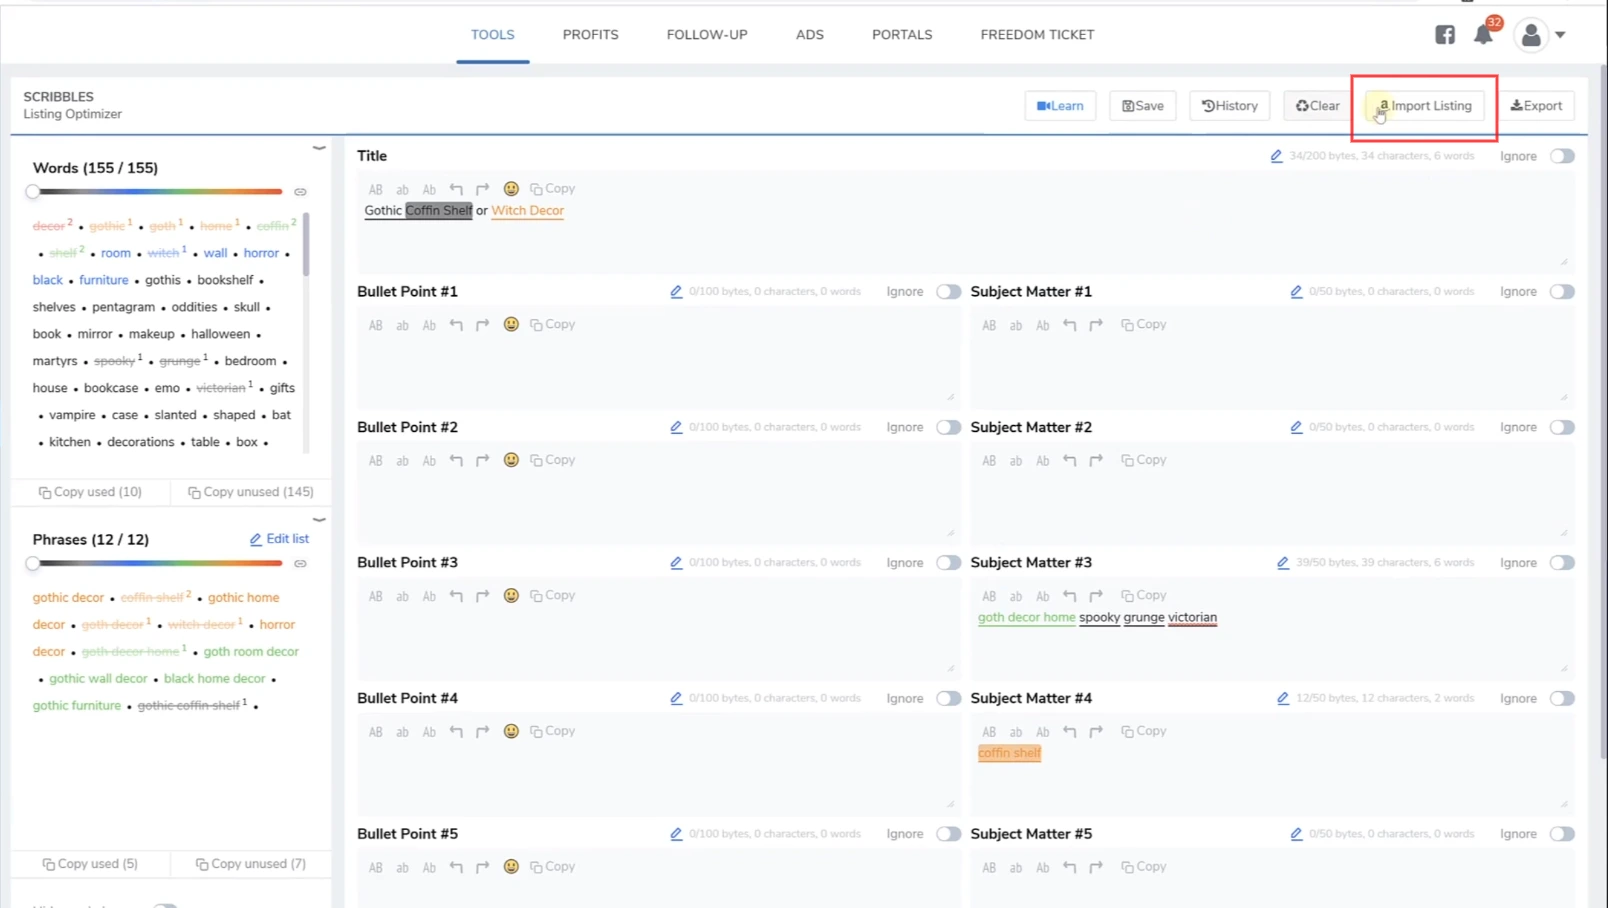1608x908 pixels.
Task: Switch to the Profits tab
Action: click(590, 35)
